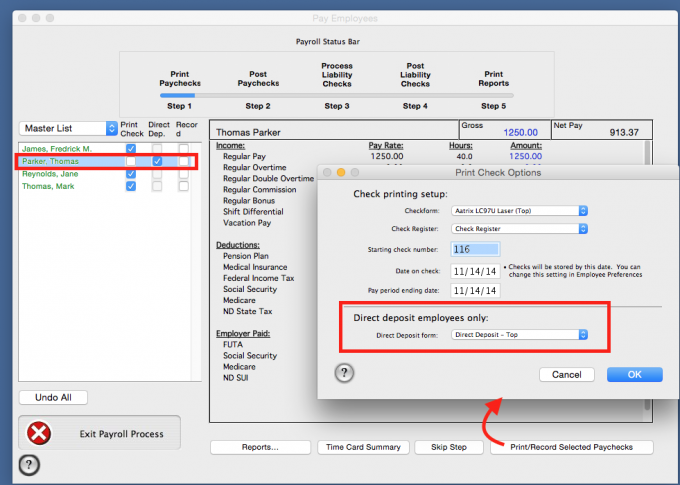Click the red X Exit Payroll icon

tap(39, 433)
